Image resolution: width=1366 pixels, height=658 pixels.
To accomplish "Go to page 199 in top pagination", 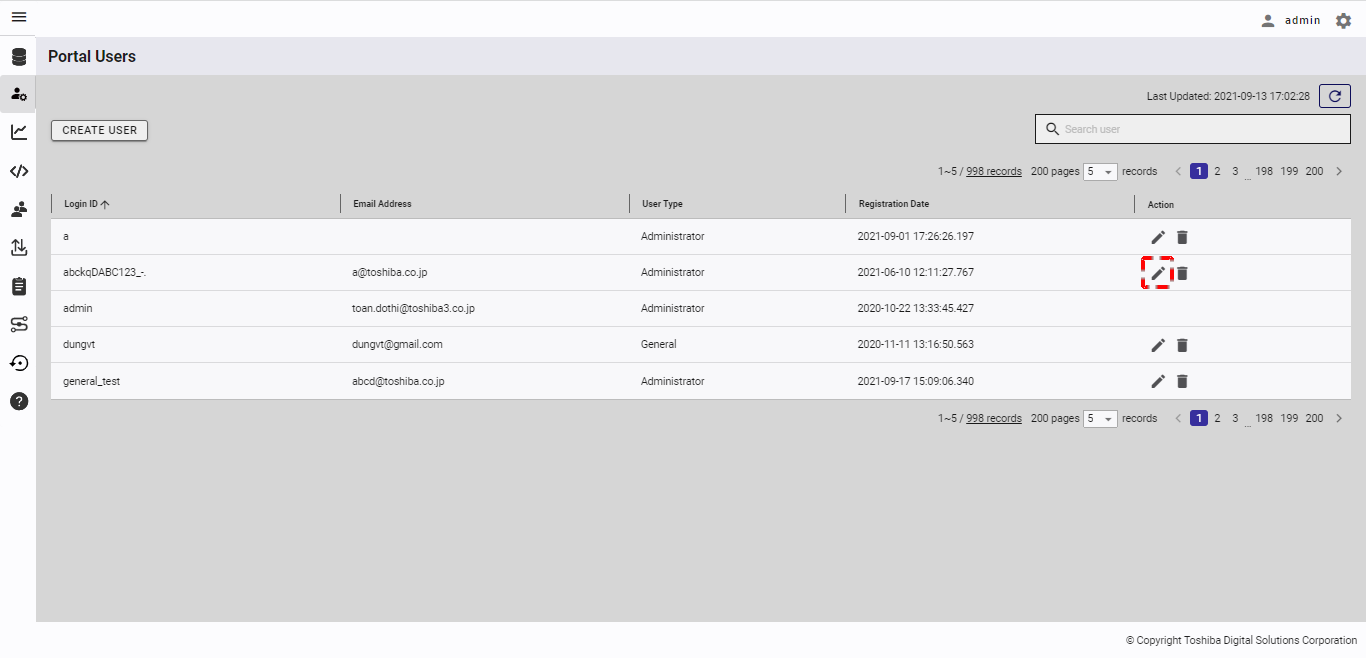I will click(1289, 171).
